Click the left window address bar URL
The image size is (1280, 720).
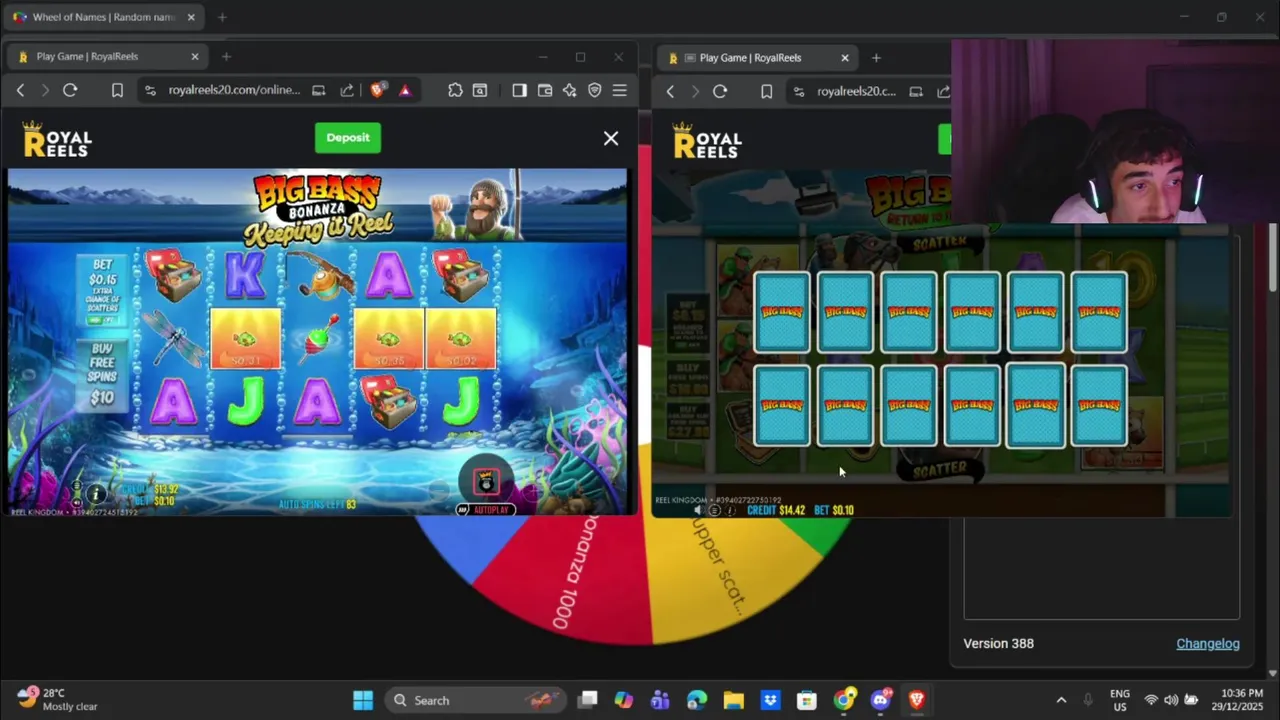coord(234,90)
